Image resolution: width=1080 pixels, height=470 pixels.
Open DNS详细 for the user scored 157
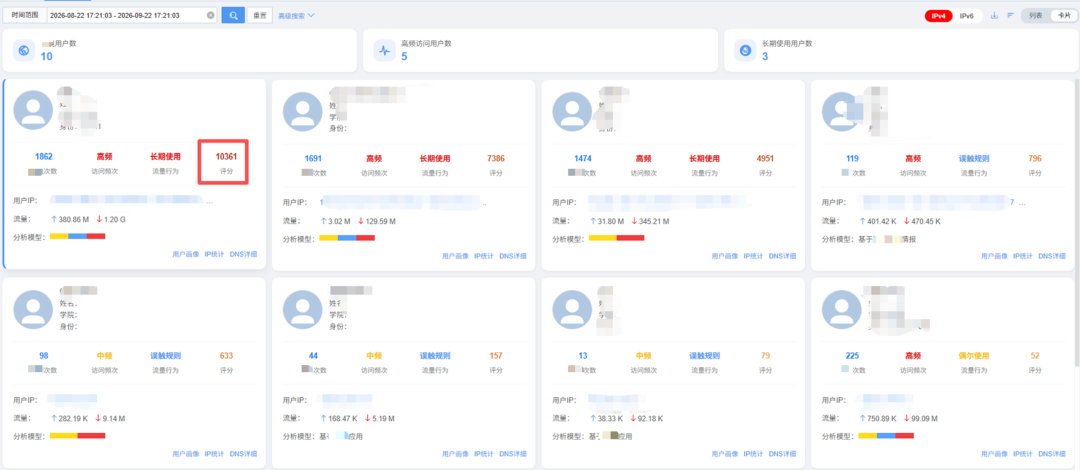(x=513, y=453)
